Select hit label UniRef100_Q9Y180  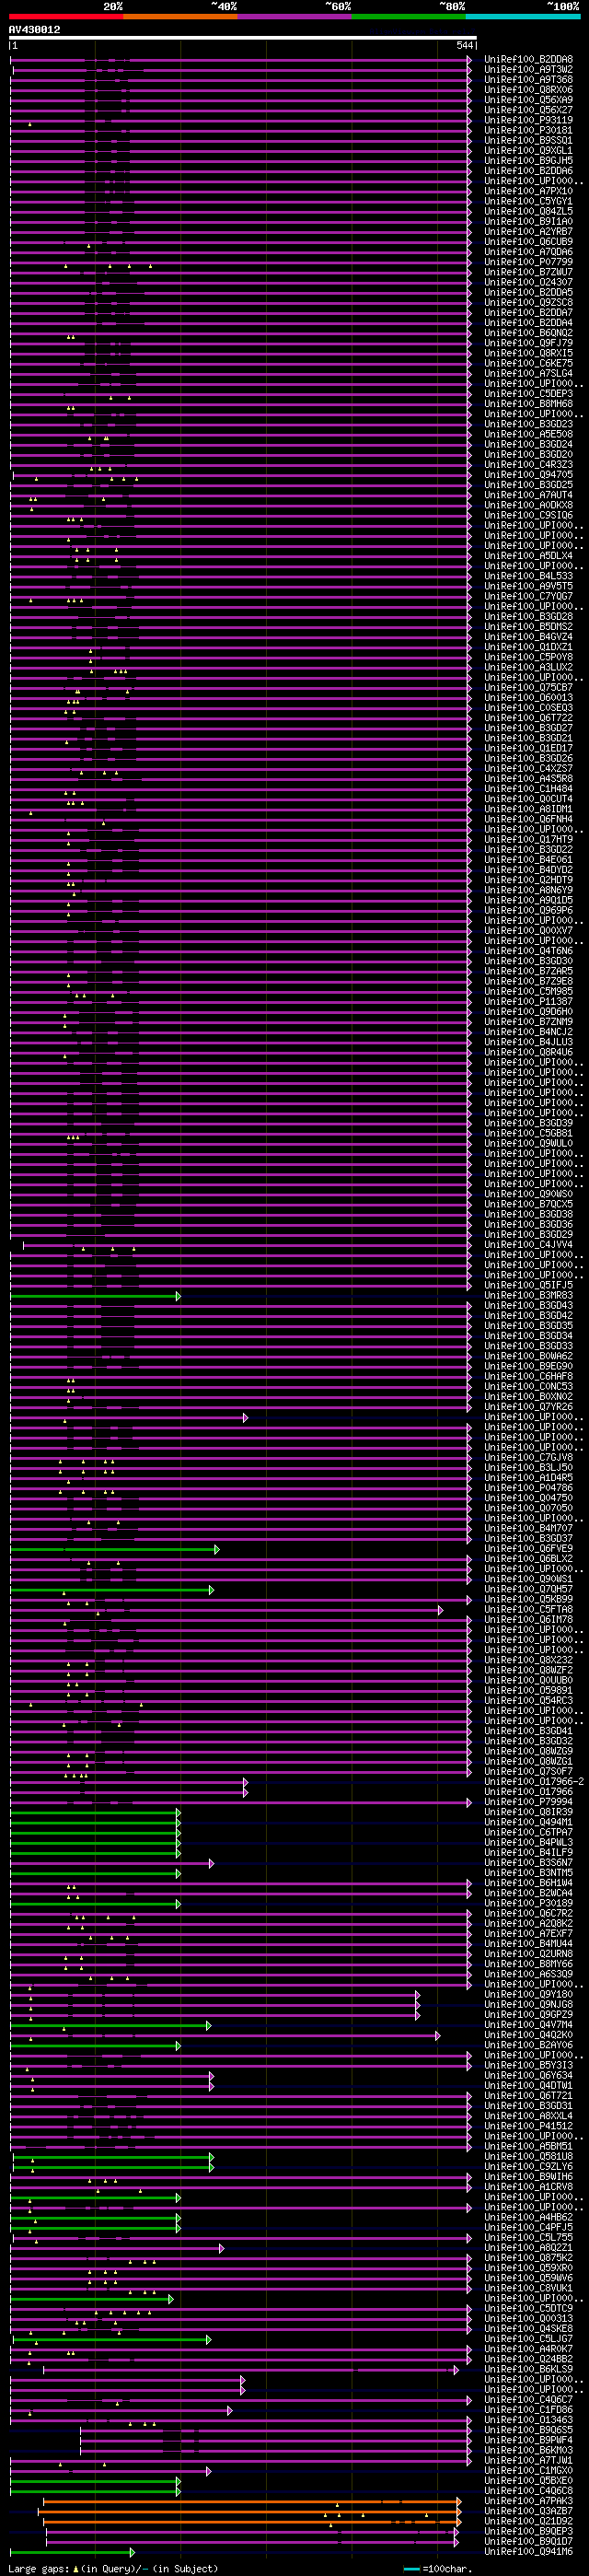[x=528, y=1995]
